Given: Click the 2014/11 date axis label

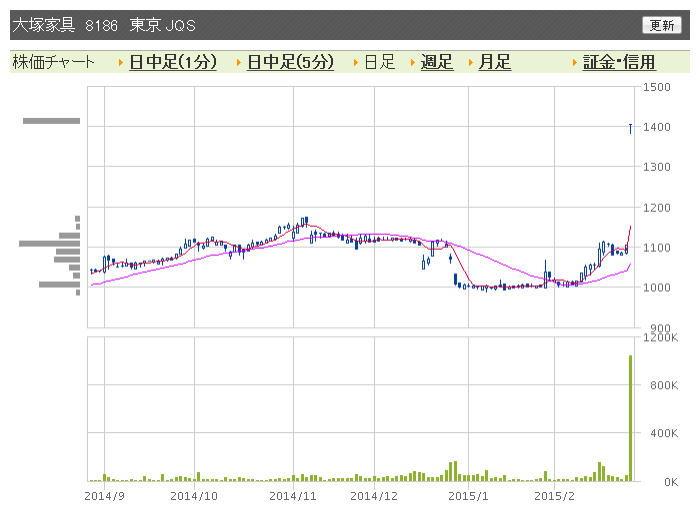Looking at the screenshot, I should pos(293,496).
